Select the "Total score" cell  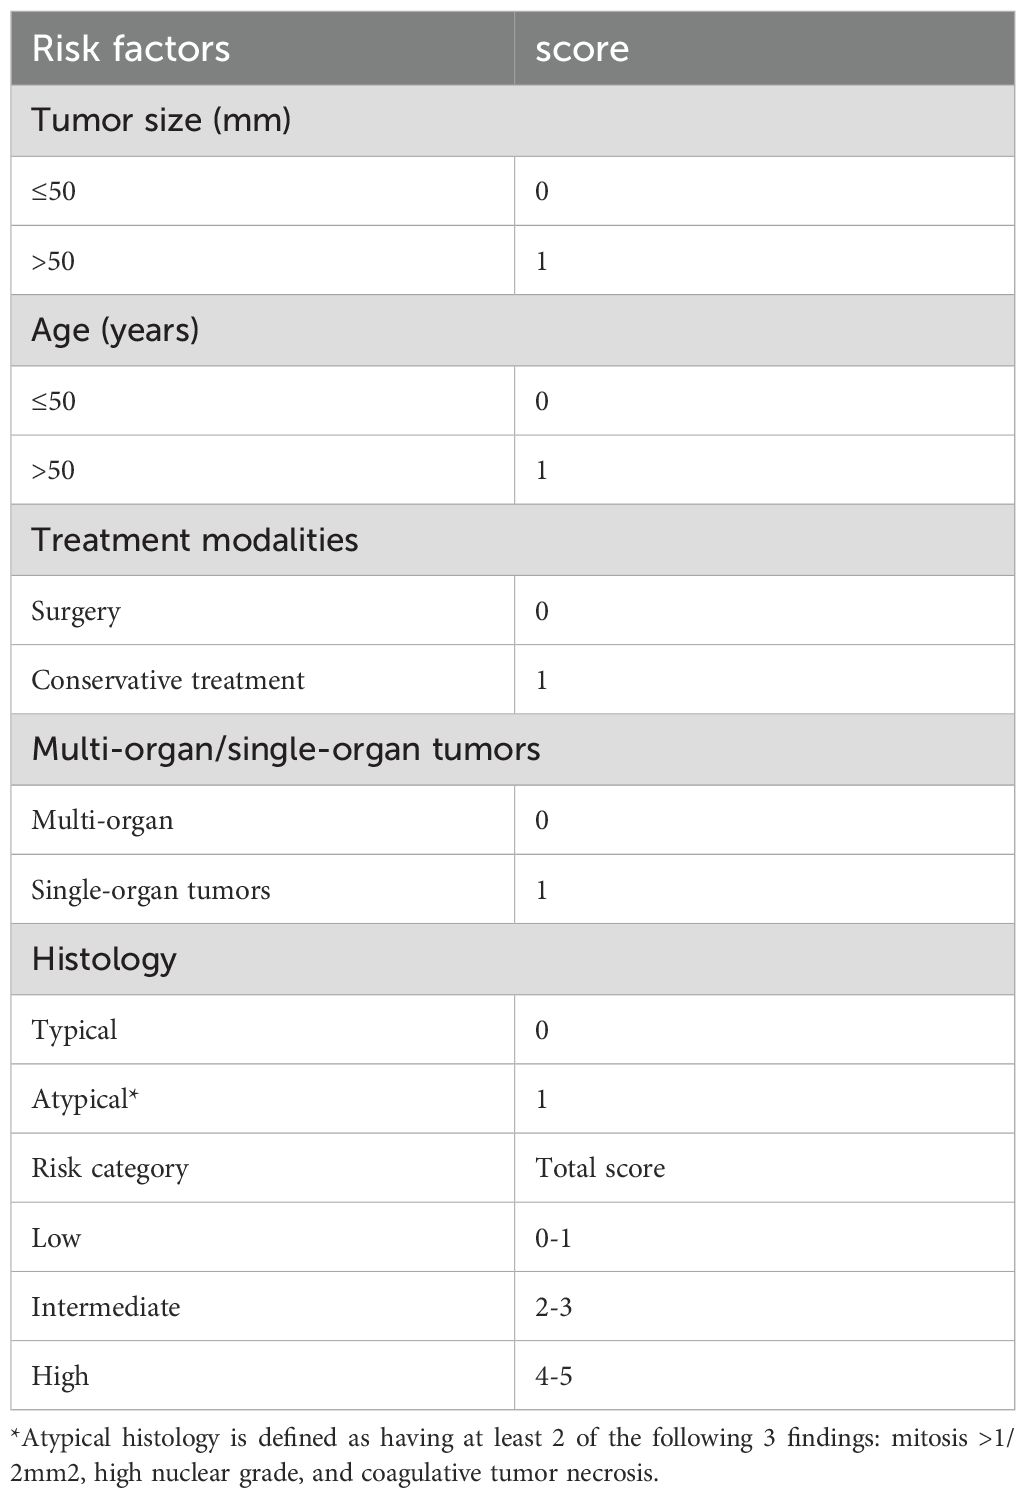[x=600, y=1168]
